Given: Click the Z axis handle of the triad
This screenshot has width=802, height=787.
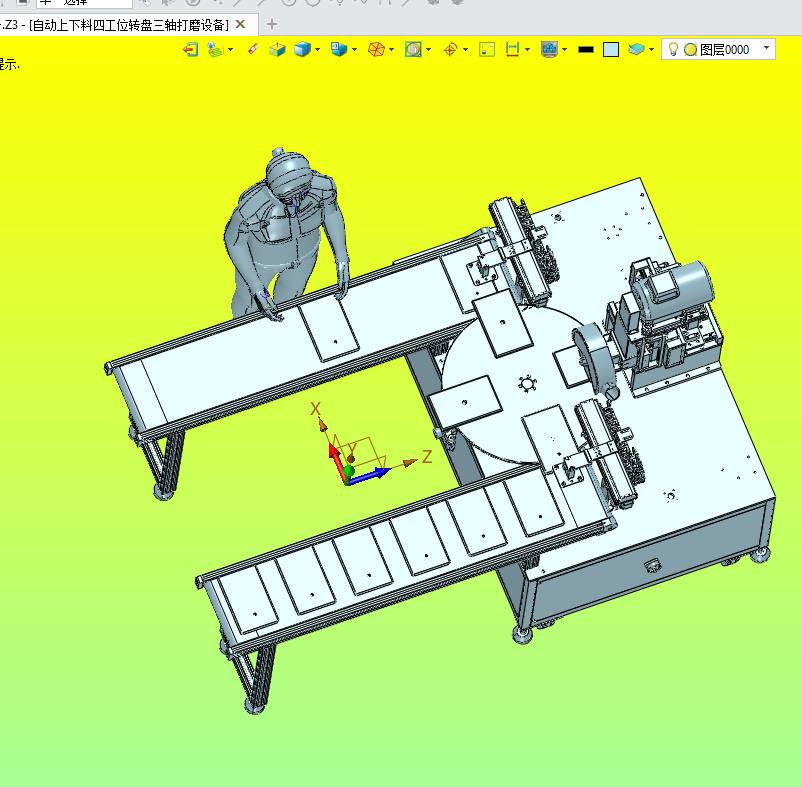Looking at the screenshot, I should (410, 463).
